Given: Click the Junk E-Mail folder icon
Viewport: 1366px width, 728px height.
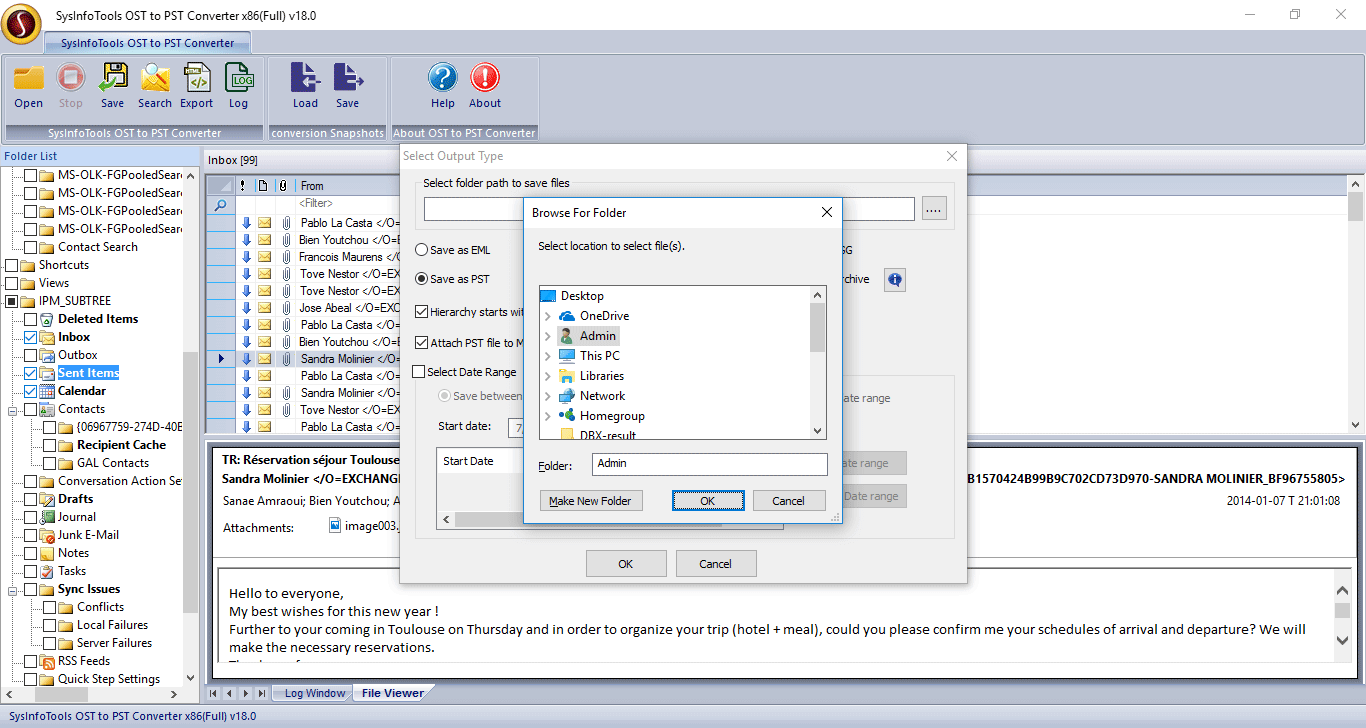Looking at the screenshot, I should [47, 535].
